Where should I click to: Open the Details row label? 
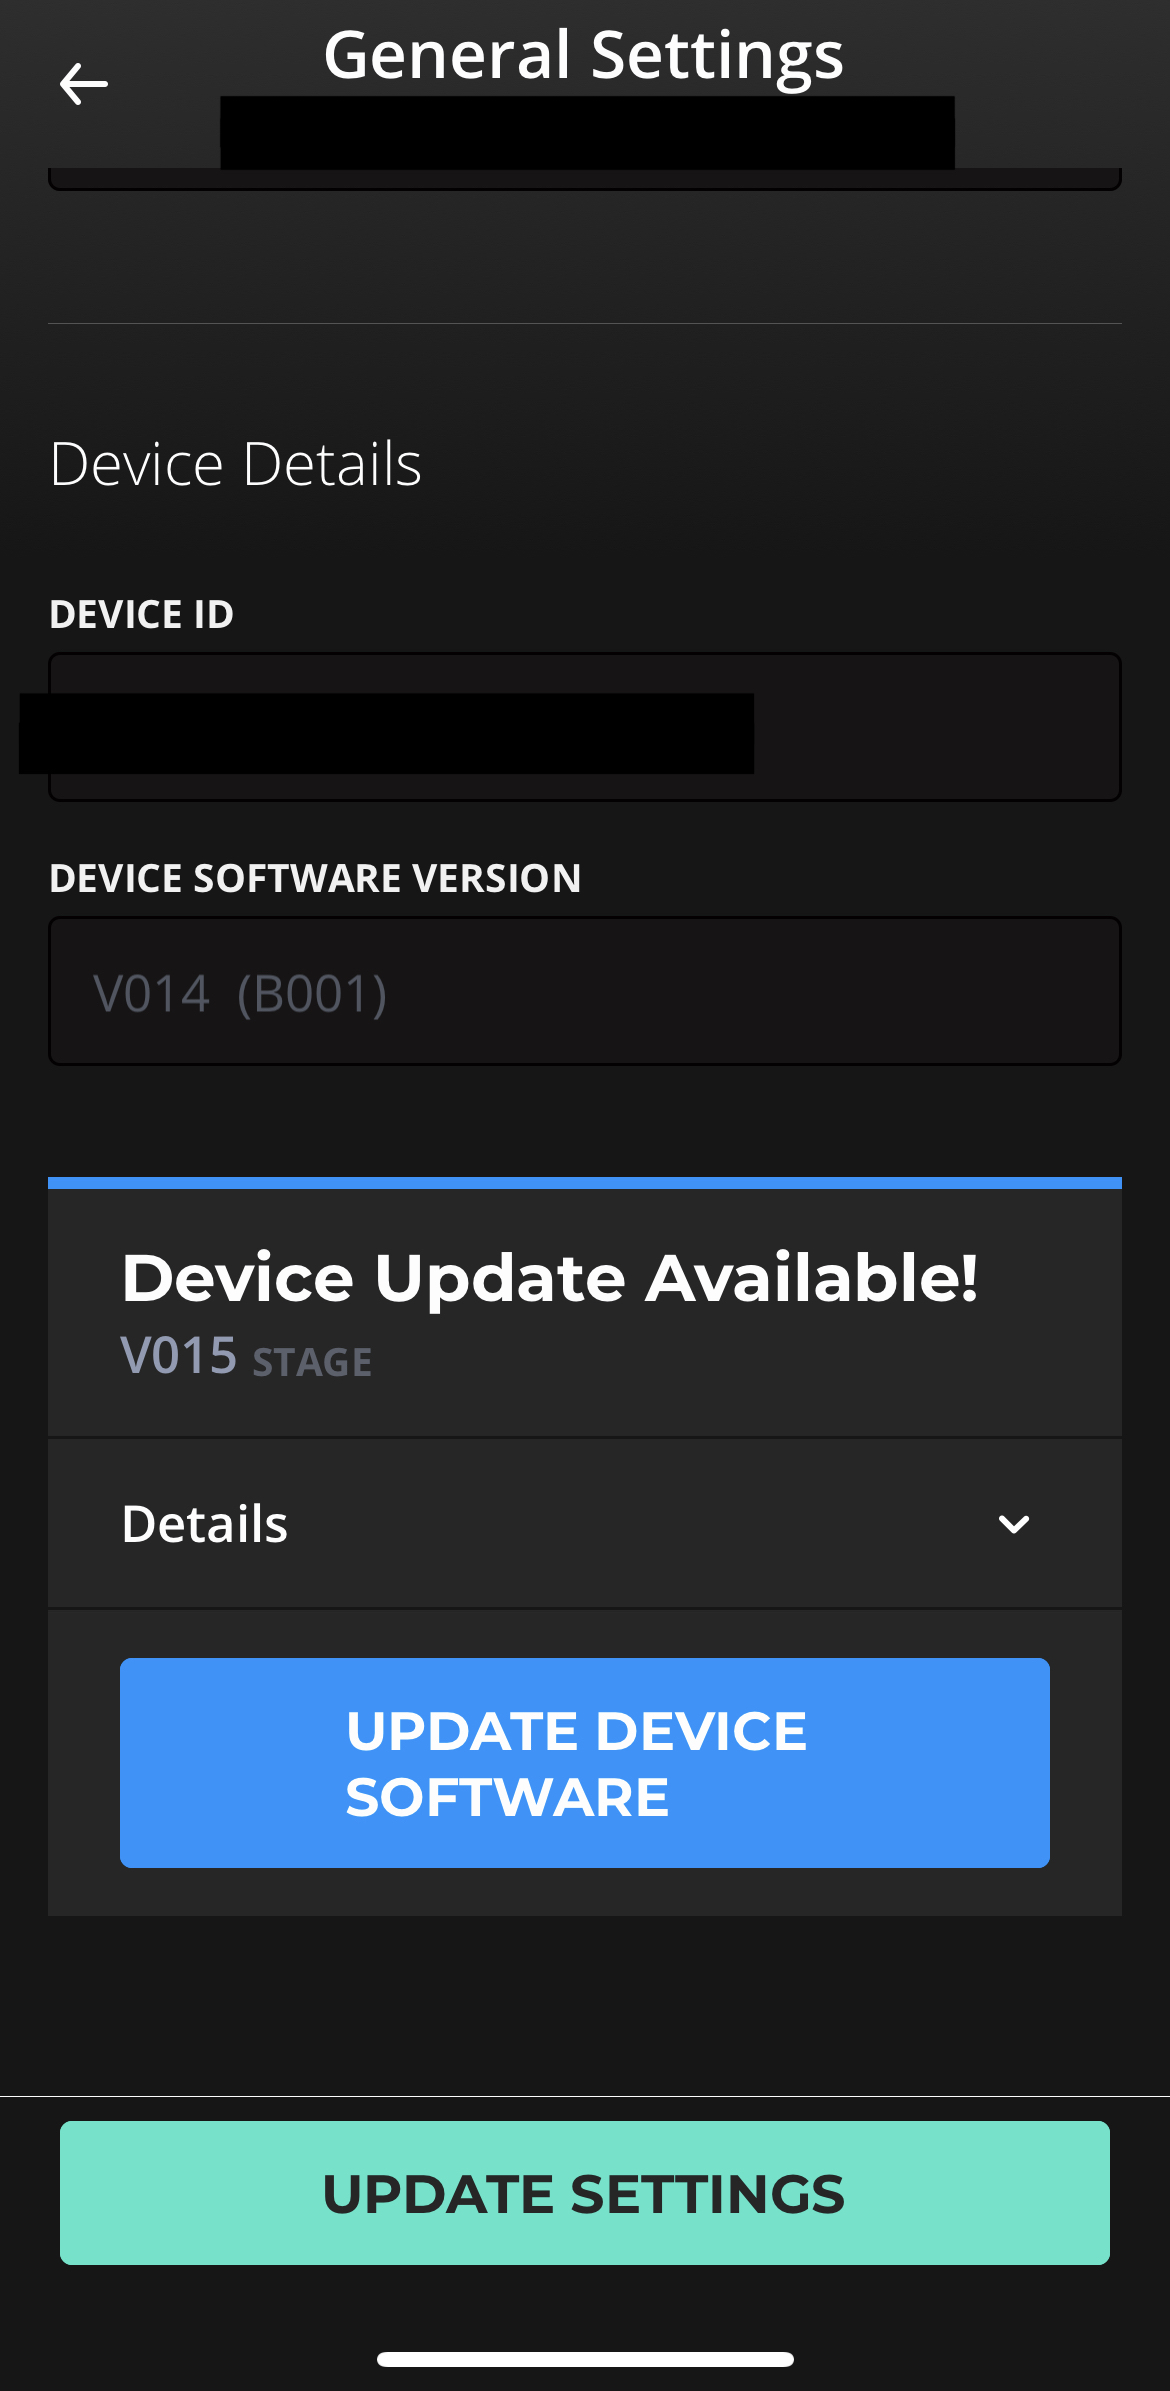[204, 1523]
